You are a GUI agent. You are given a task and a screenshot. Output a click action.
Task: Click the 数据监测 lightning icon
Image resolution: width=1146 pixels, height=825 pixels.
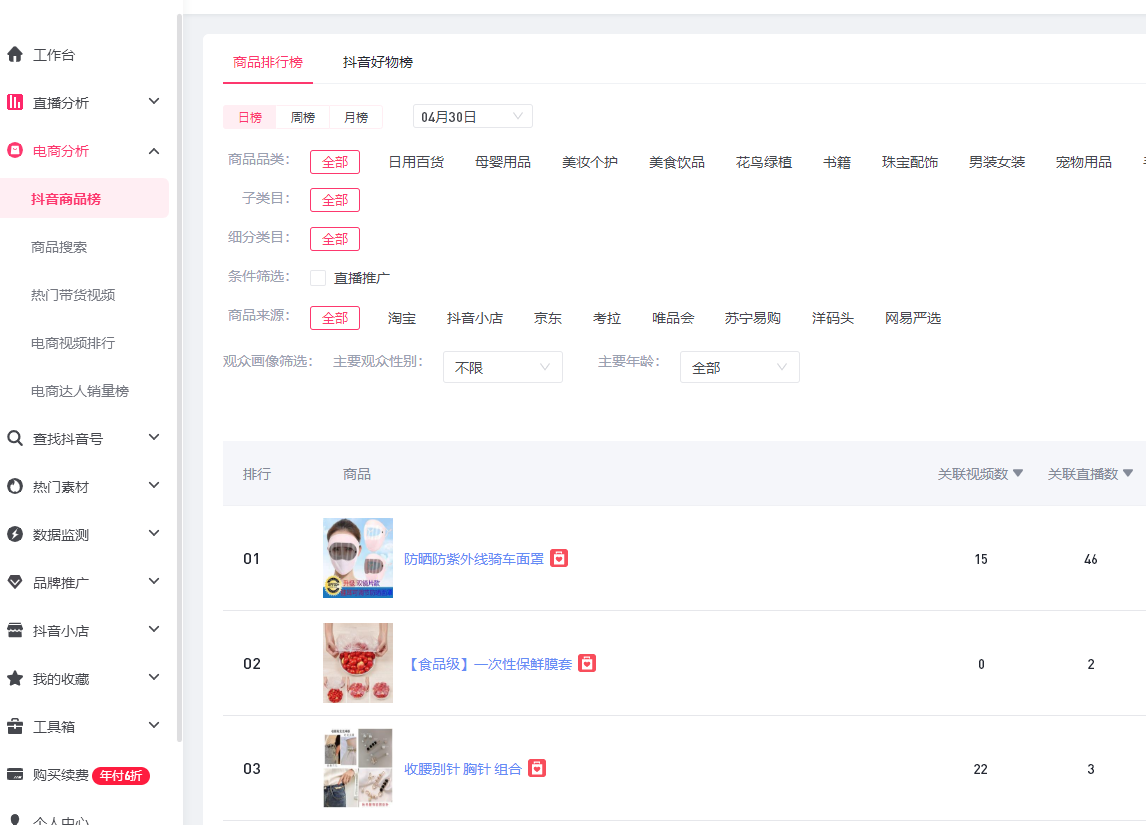pyautogui.click(x=15, y=534)
